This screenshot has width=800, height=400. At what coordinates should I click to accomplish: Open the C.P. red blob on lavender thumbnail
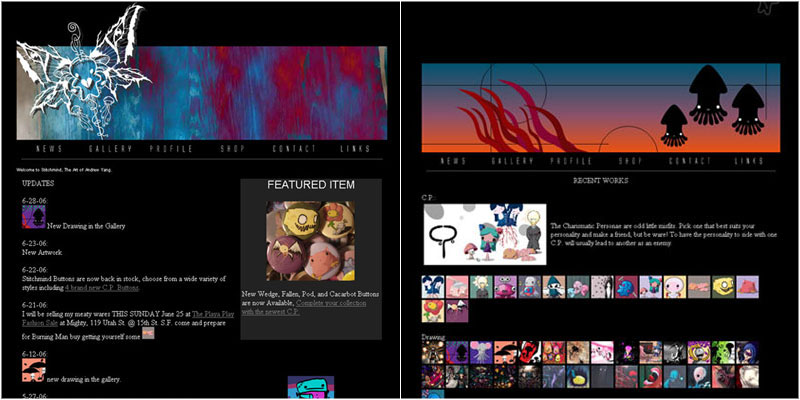(747, 287)
